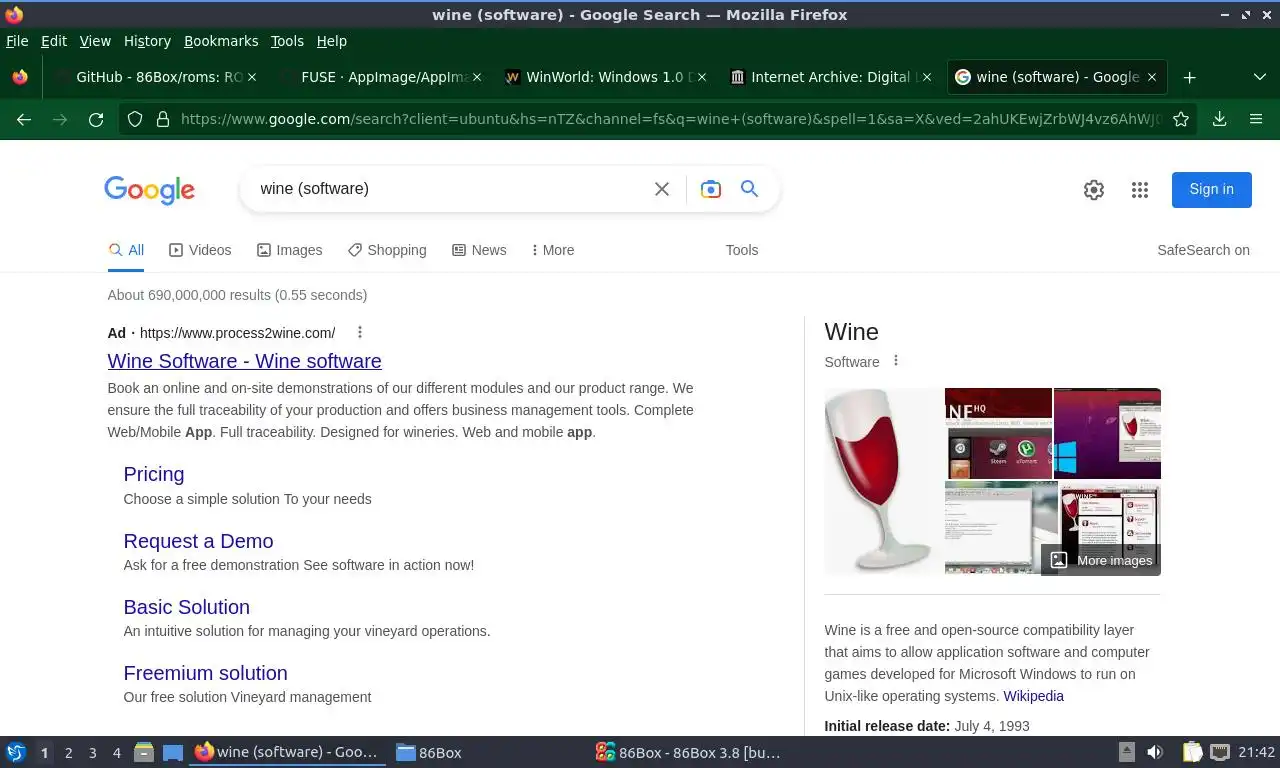
Task: Filter results by Shopping
Action: 387,250
